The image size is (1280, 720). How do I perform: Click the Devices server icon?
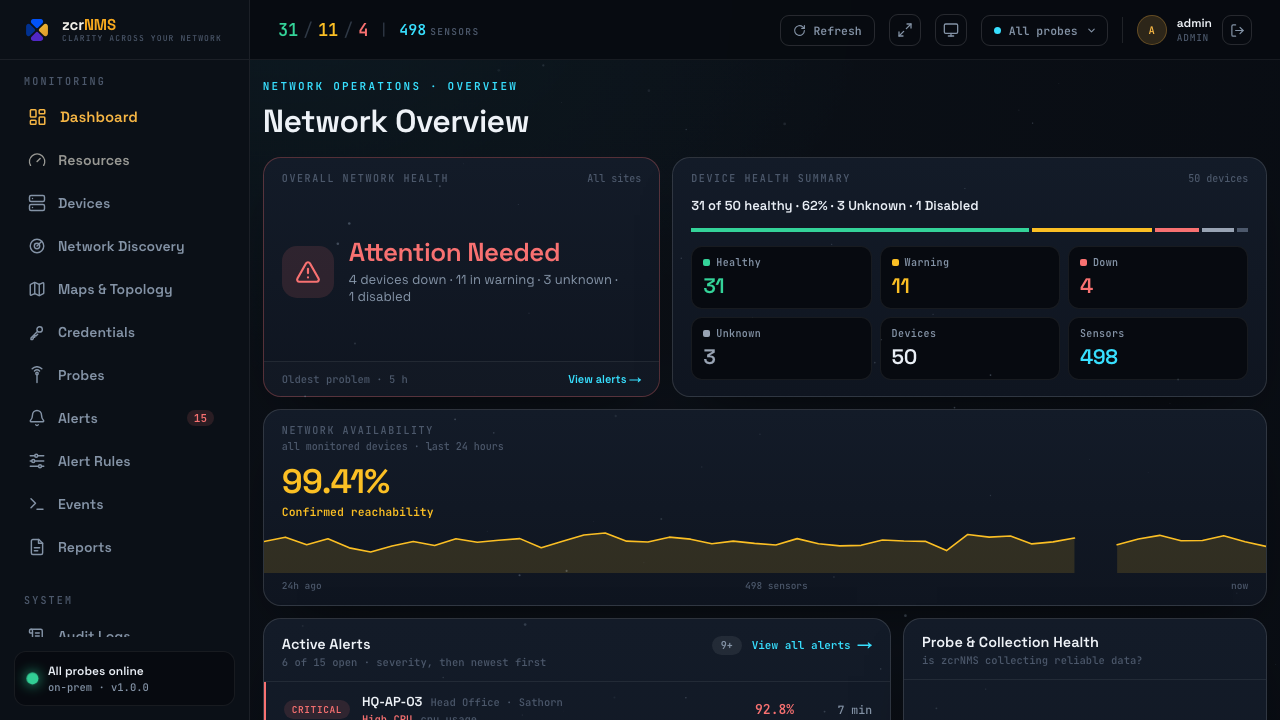coord(37,203)
